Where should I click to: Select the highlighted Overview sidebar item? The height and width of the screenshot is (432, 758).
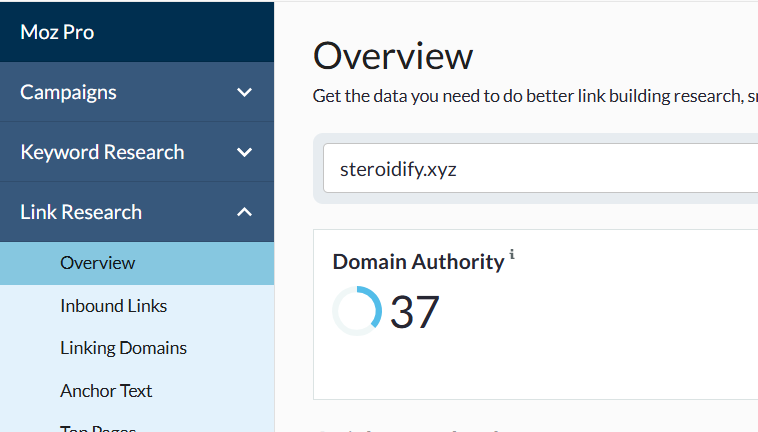137,263
